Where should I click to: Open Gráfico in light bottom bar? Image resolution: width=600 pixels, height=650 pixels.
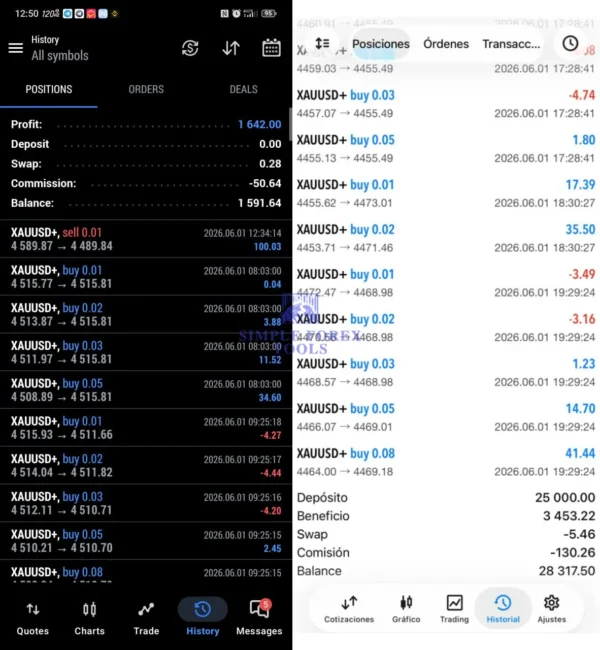406,609
